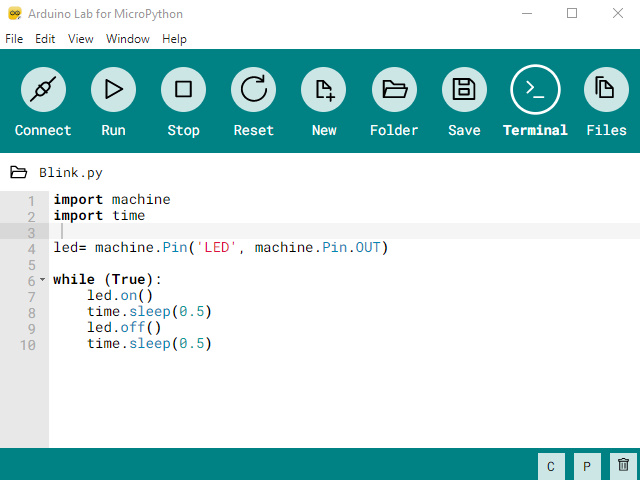The image size is (640, 480).
Task: Open the Window menu
Action: click(x=128, y=39)
